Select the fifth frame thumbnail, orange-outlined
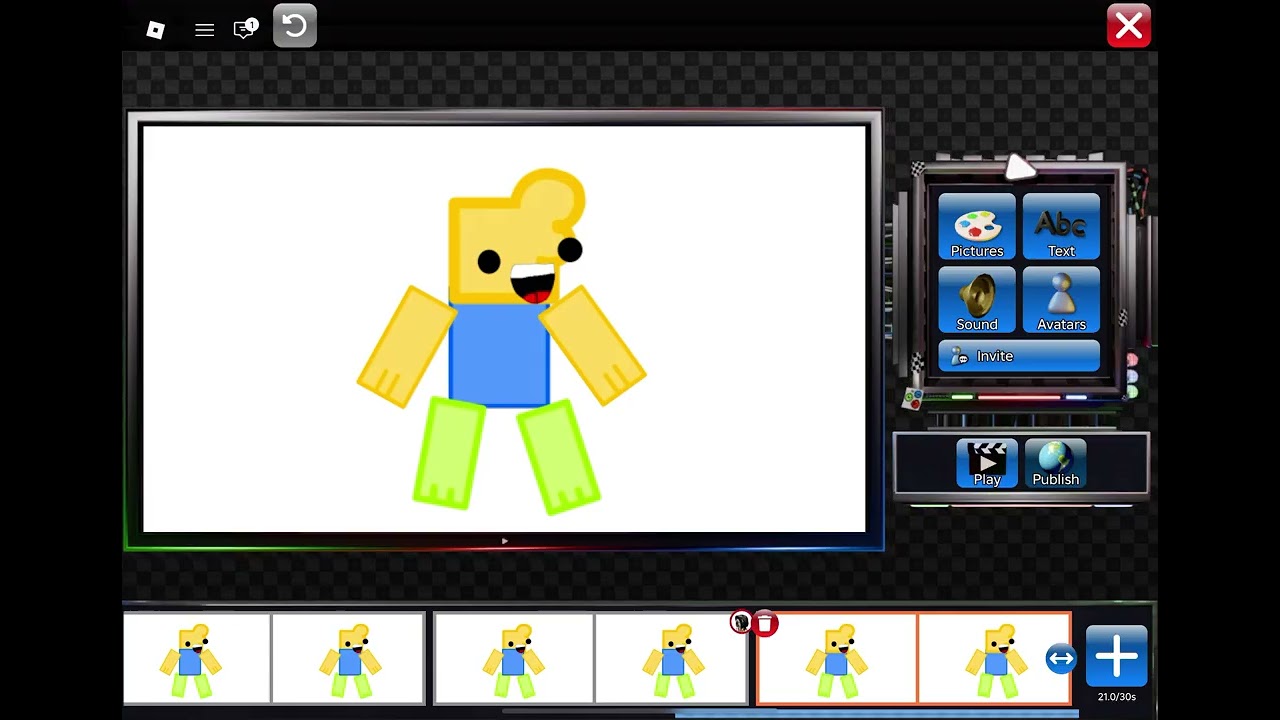 point(837,658)
